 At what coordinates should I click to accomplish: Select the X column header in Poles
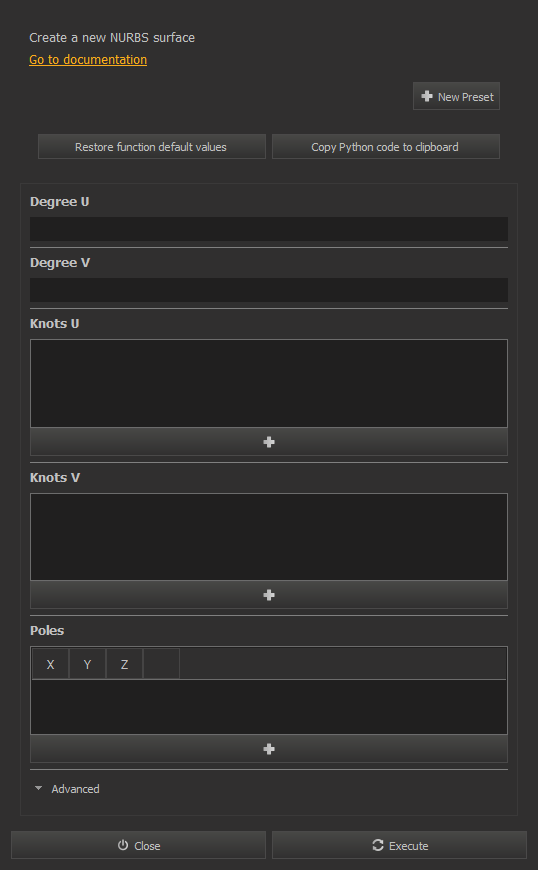pyautogui.click(x=50, y=664)
